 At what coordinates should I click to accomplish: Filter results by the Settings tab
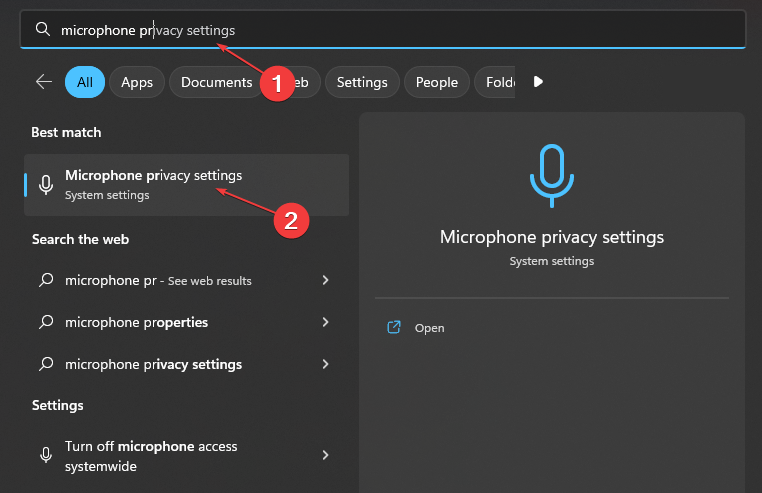pos(361,82)
